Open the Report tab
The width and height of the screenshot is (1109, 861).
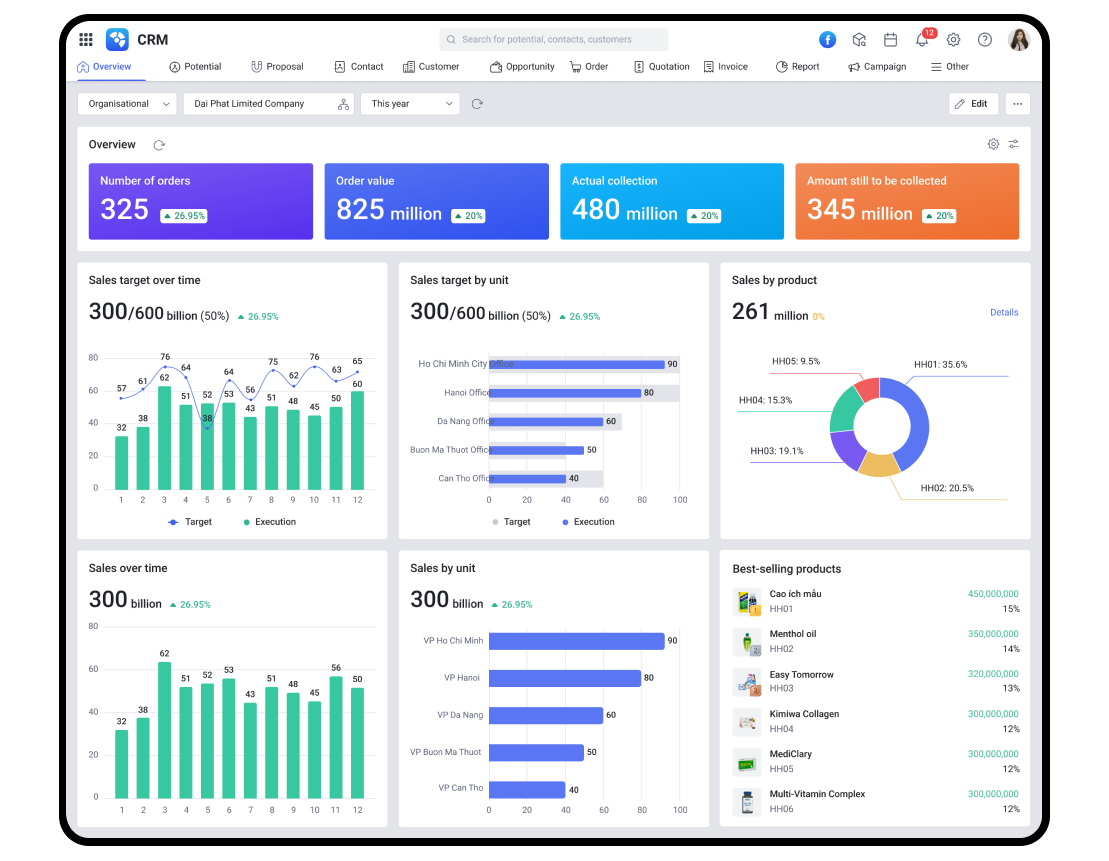(x=797, y=66)
